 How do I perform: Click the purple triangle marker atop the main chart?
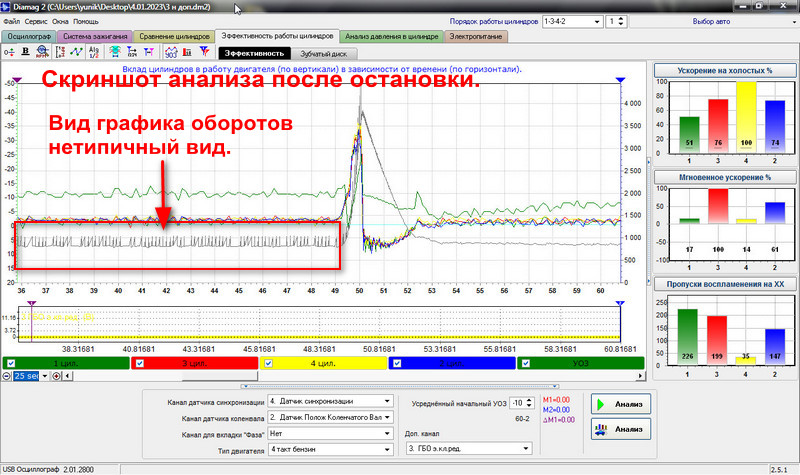[17, 80]
